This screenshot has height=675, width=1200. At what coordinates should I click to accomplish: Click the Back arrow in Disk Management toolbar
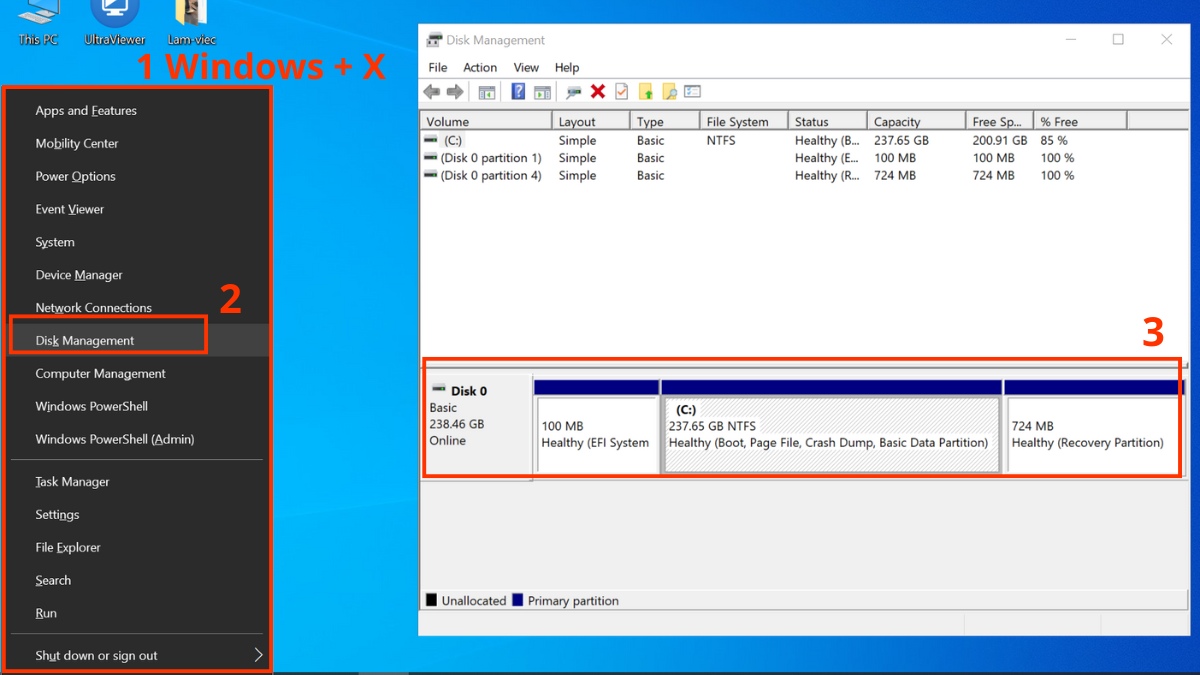(432, 92)
